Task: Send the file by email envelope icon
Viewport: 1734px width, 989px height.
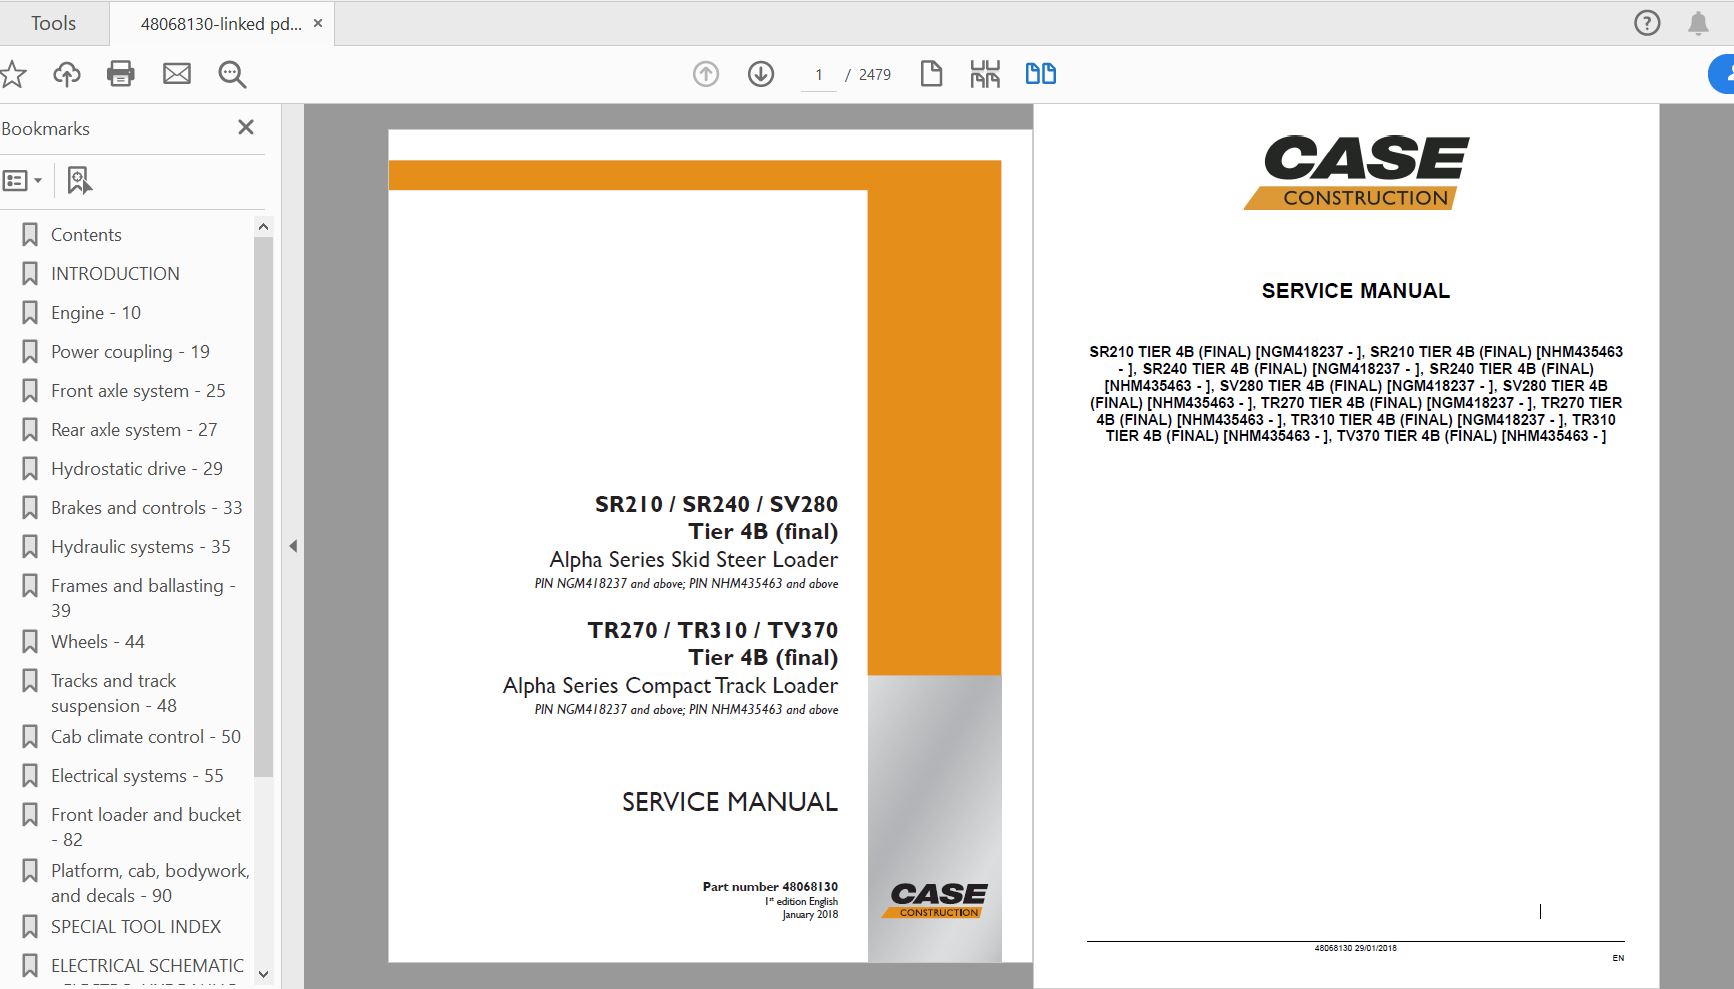Action: [177, 74]
